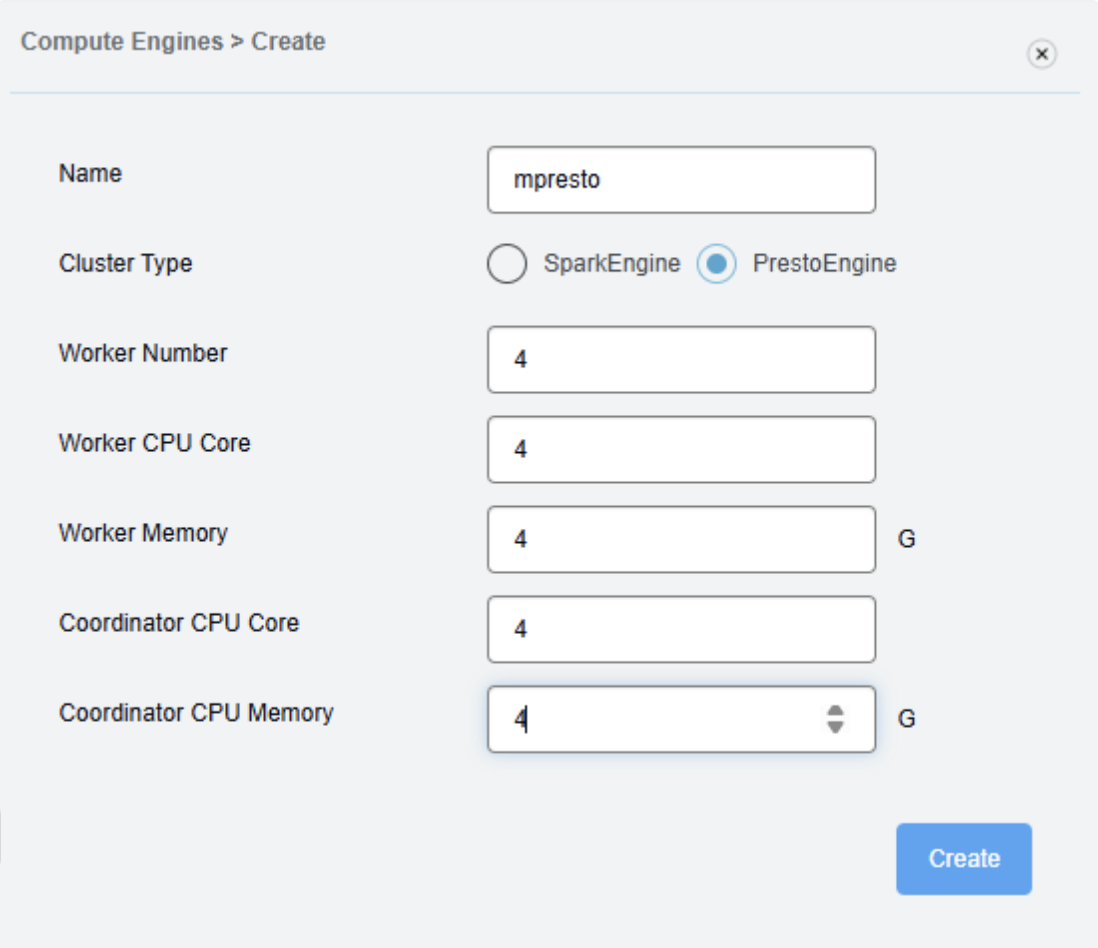Screen dimensions: 1098x948
Task: Select the Worker Memory input box
Action: [x=681, y=539]
